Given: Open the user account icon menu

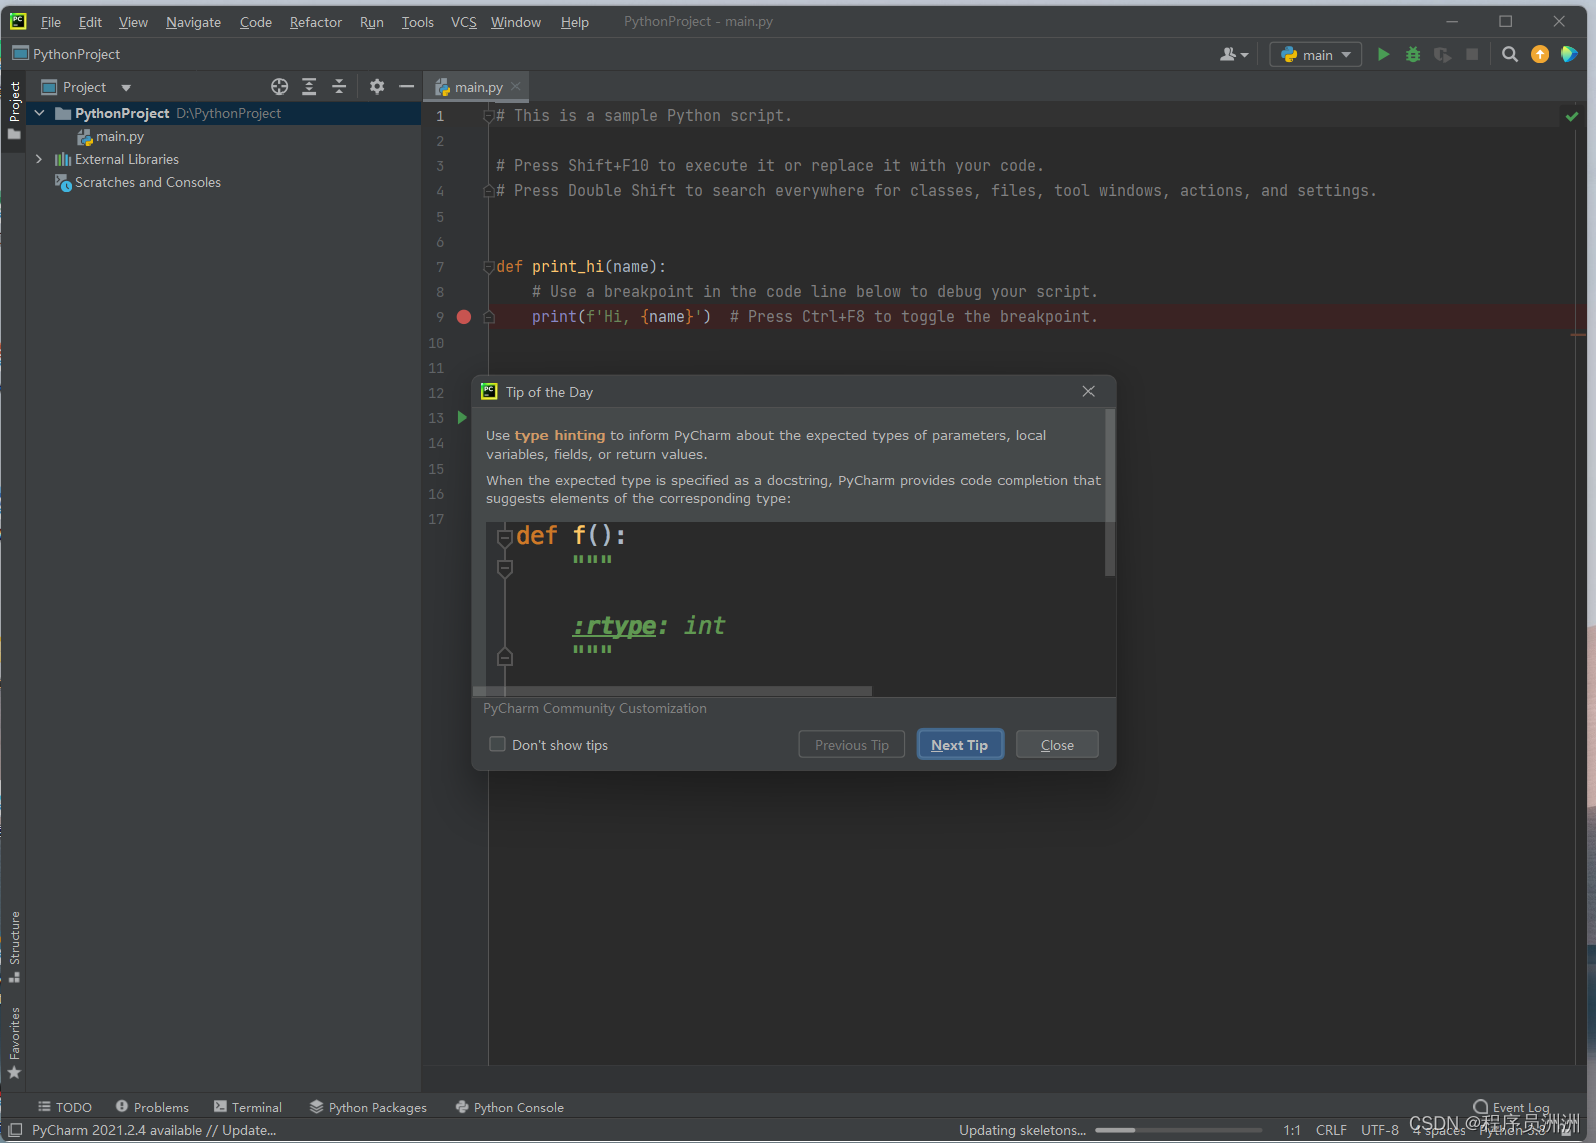Looking at the screenshot, I should [x=1234, y=55].
